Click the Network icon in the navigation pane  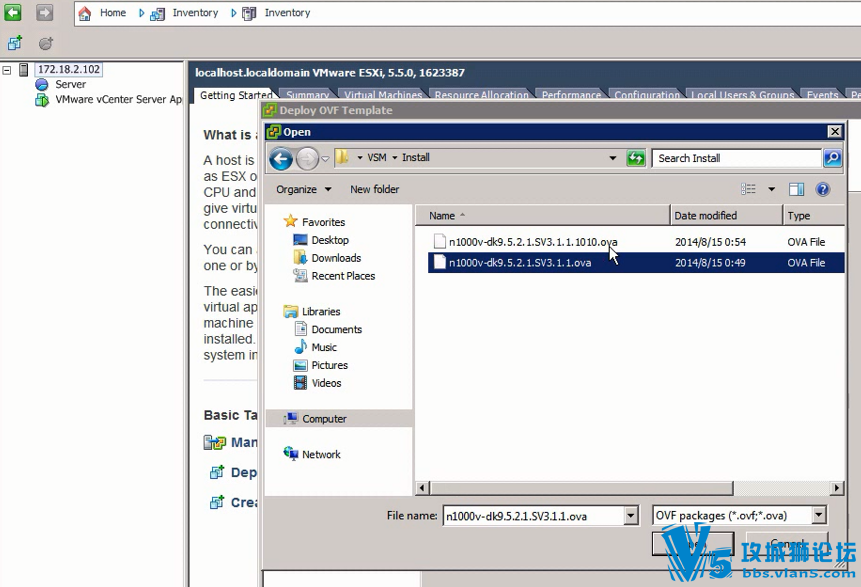click(x=290, y=454)
